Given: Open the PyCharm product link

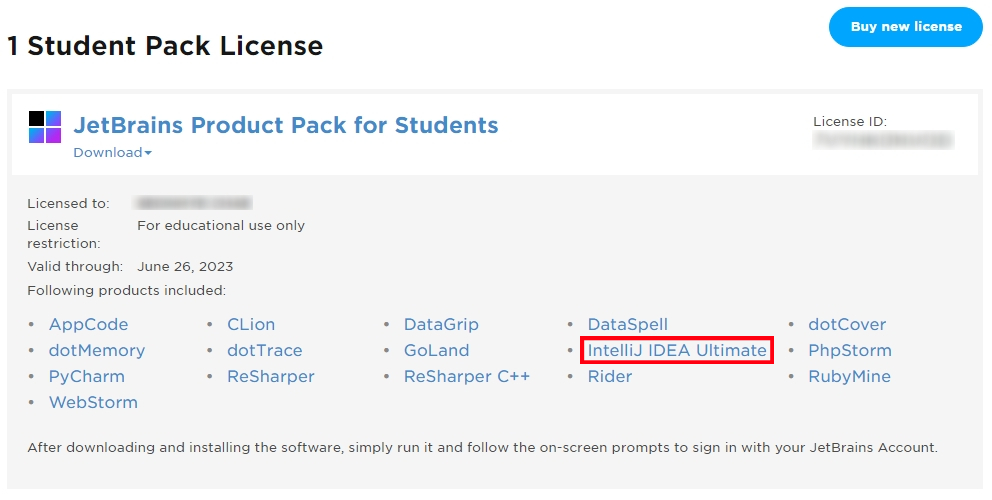Looking at the screenshot, I should 87,376.
